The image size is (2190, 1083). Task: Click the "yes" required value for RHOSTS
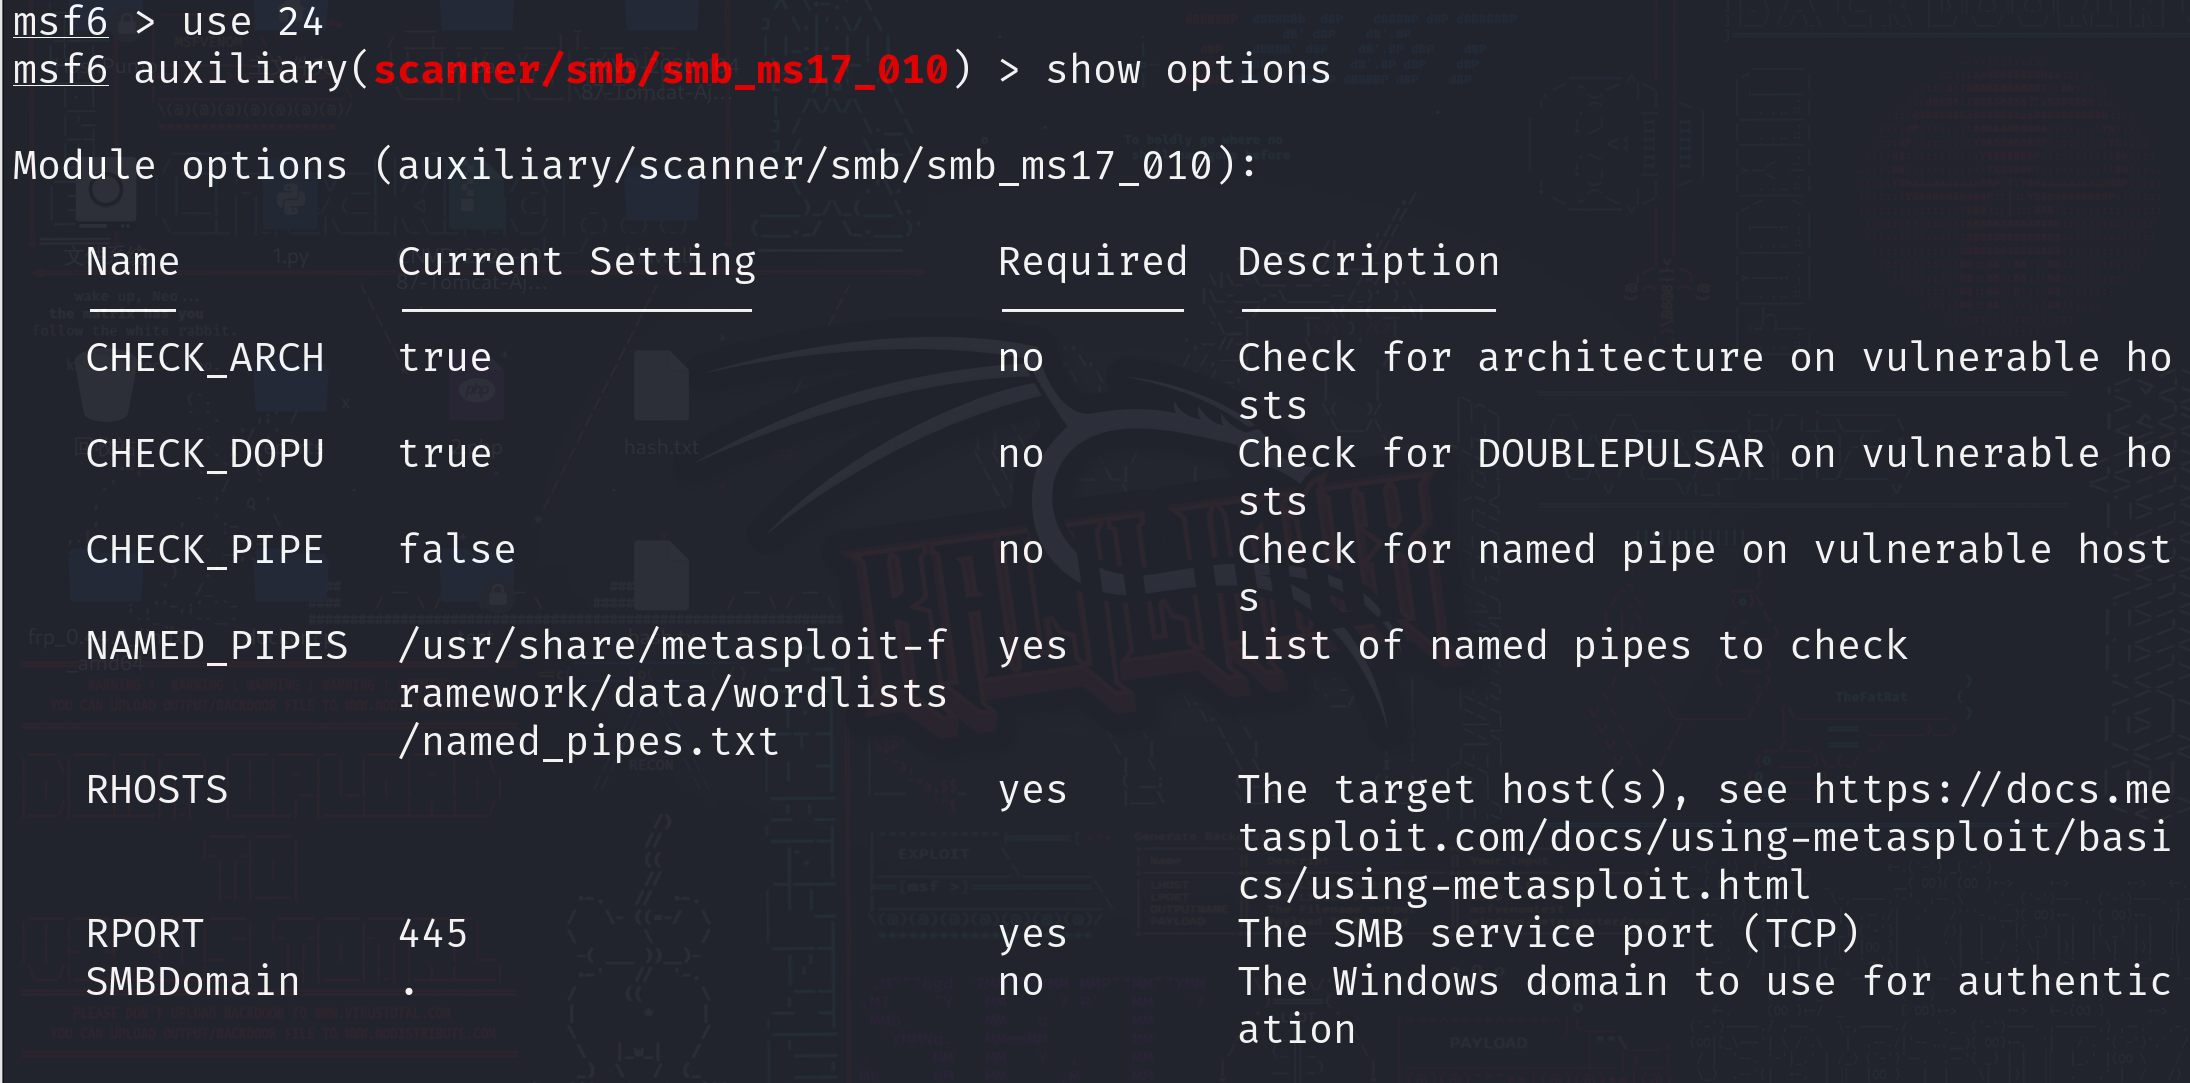(1032, 790)
